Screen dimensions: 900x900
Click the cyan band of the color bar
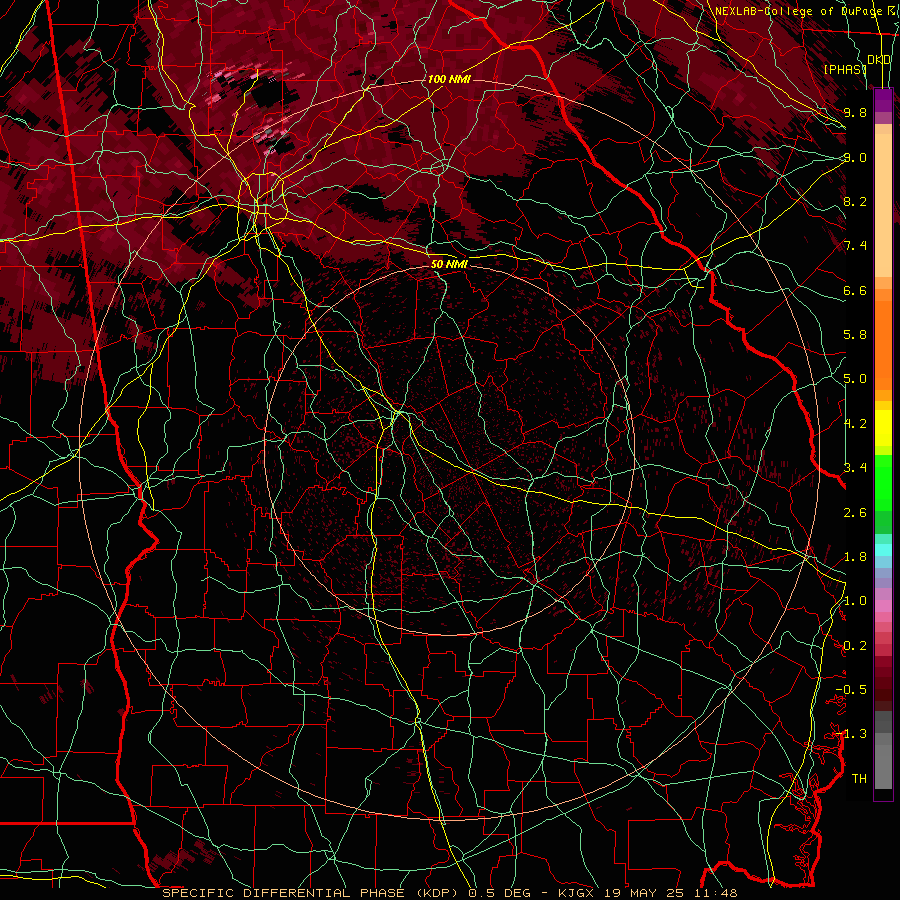click(x=883, y=550)
